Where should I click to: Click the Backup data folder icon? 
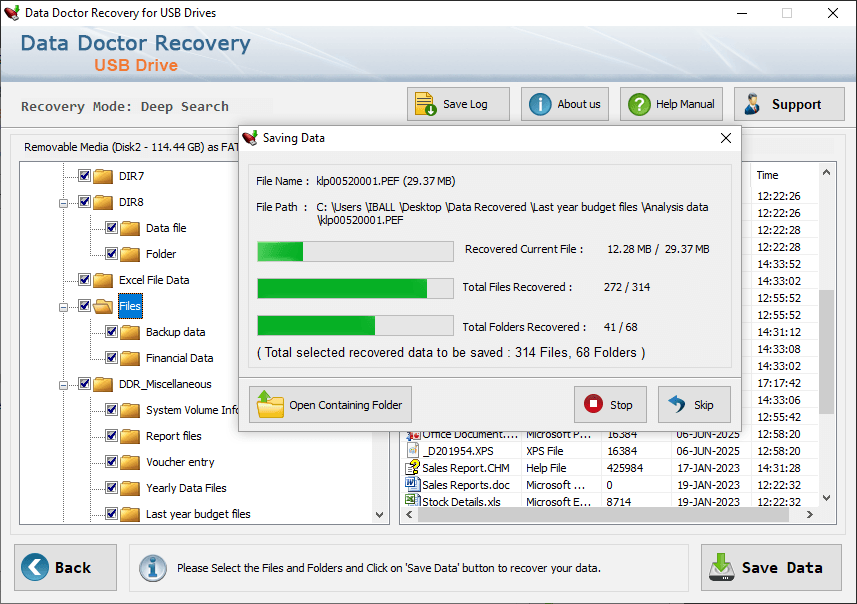click(130, 332)
